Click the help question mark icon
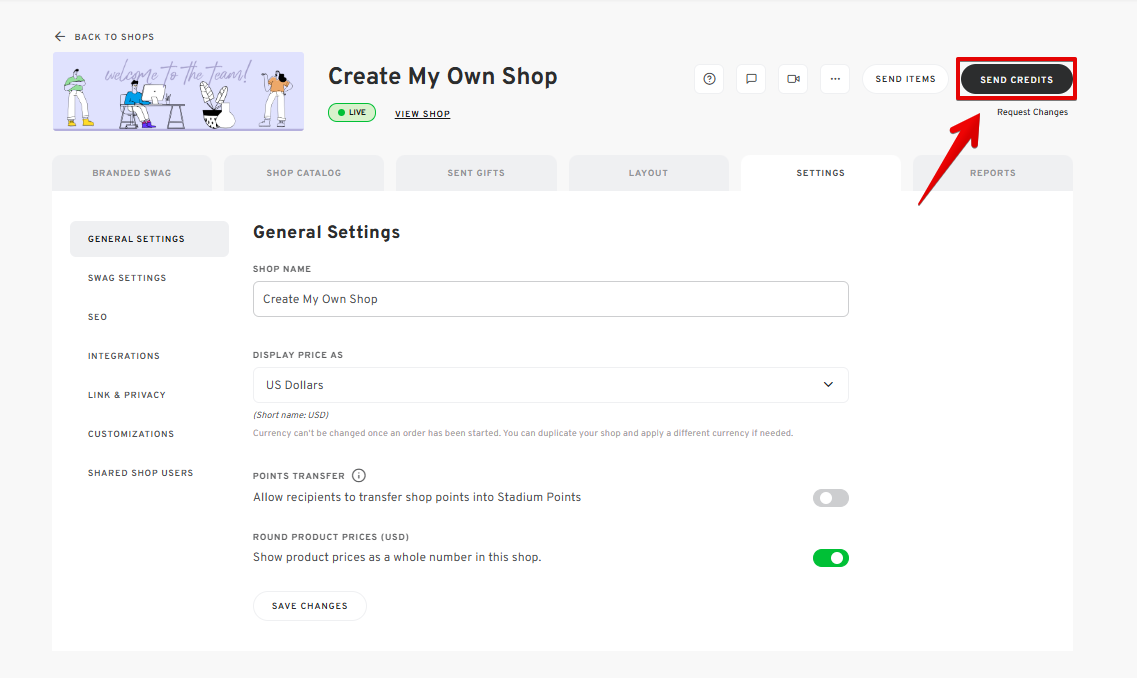The height and width of the screenshot is (678, 1137). pos(709,79)
